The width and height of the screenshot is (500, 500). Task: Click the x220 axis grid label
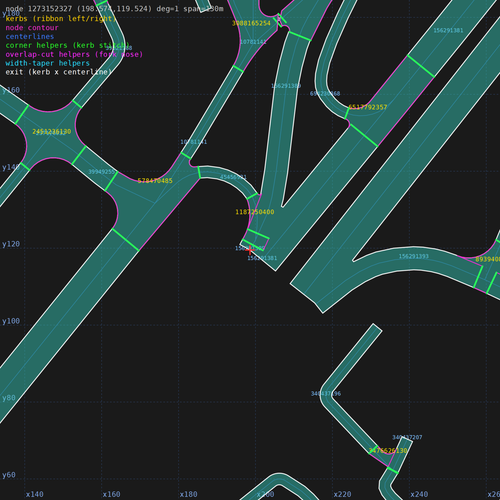coord(342,494)
